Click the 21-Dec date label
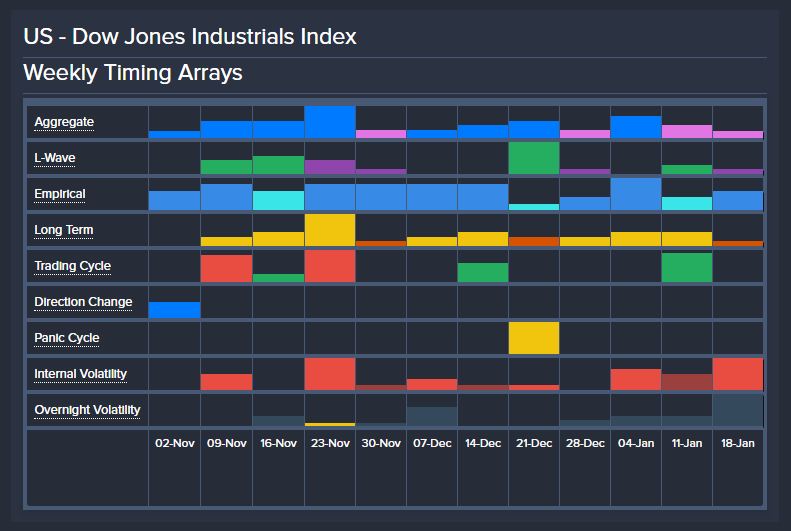 tap(534, 443)
